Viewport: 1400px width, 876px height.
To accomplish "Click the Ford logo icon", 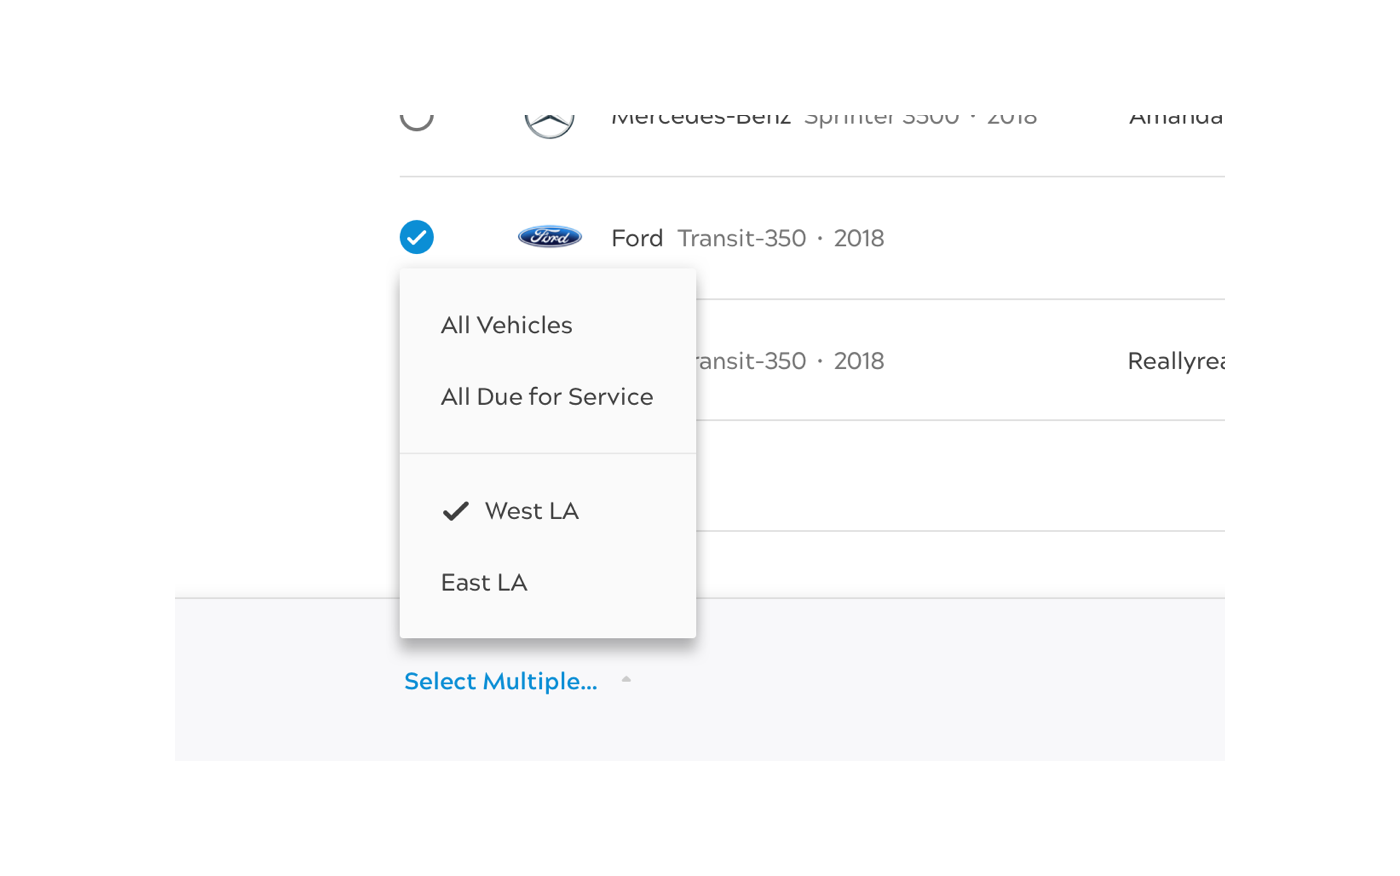I will (x=549, y=237).
